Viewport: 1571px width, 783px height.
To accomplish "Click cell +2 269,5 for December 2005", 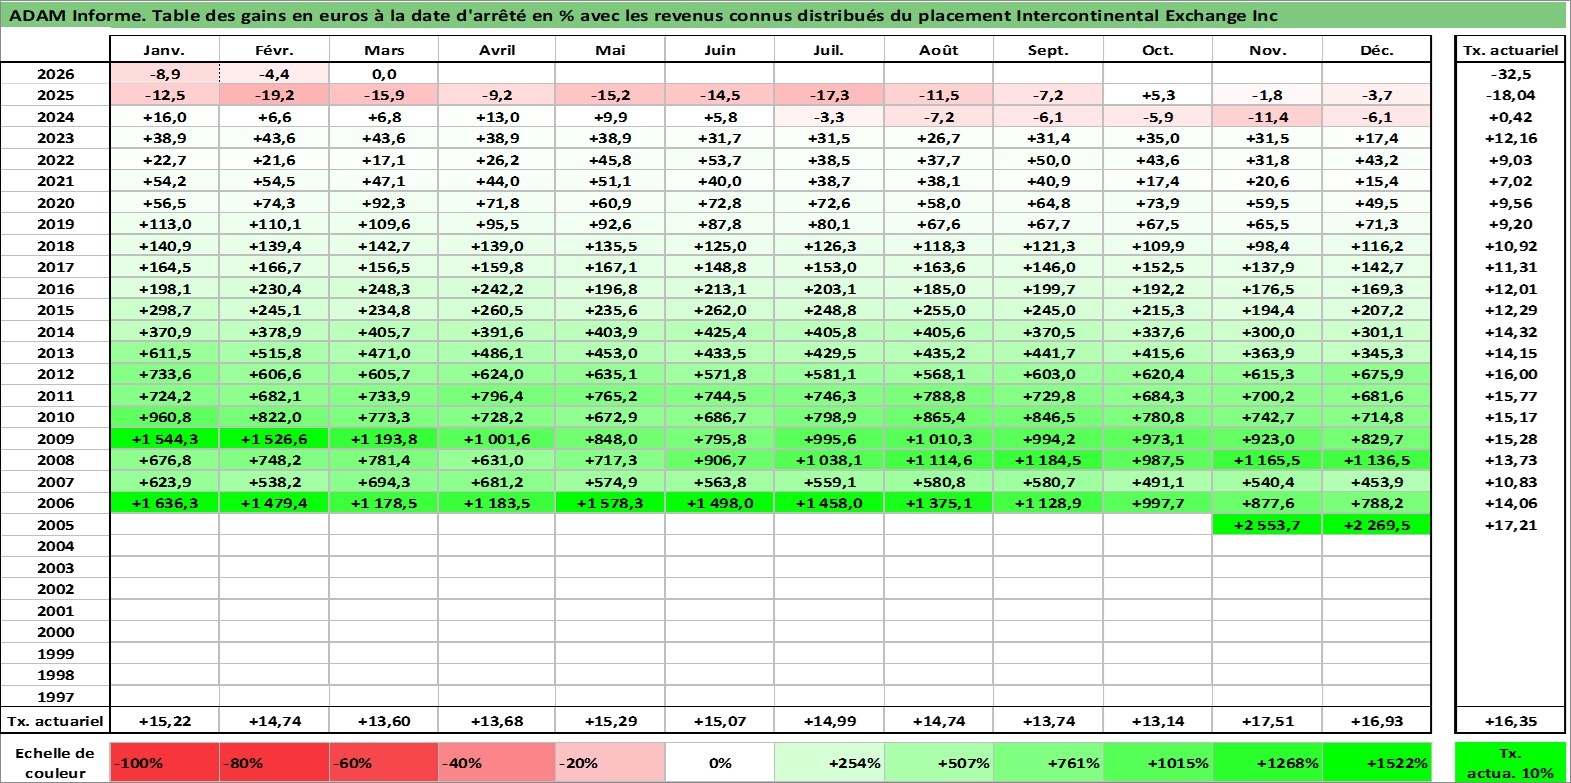I will pyautogui.click(x=1377, y=525).
